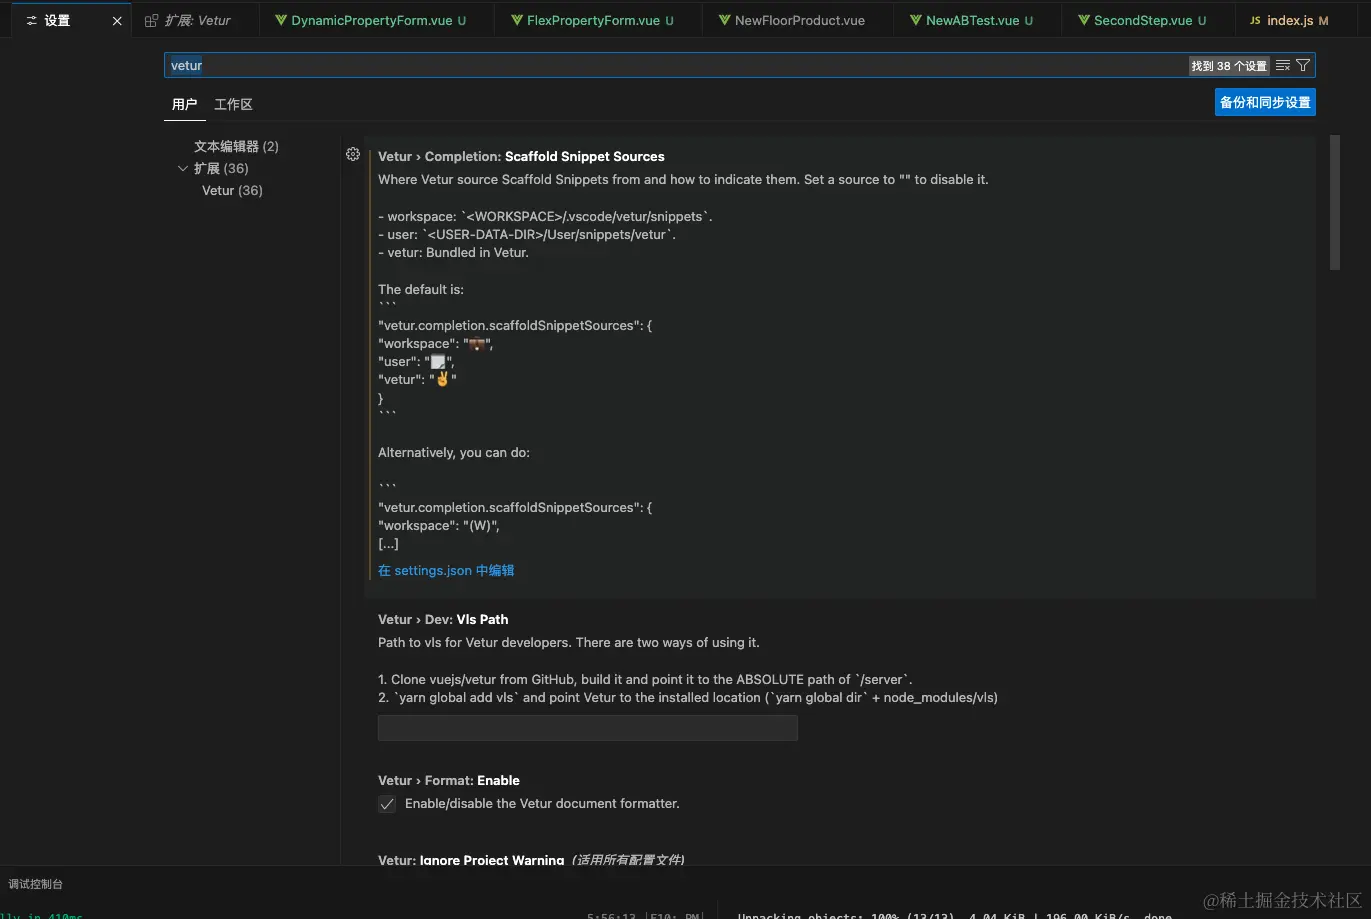The height and width of the screenshot is (919, 1371).
Task: Open FlexPropertyForm.vue tab
Action: pos(598,20)
